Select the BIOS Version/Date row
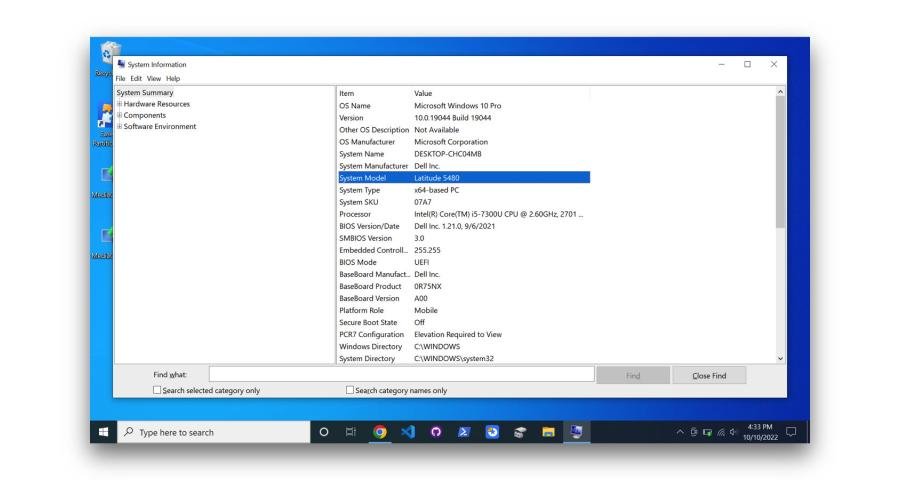The image size is (900, 480). (x=464, y=226)
